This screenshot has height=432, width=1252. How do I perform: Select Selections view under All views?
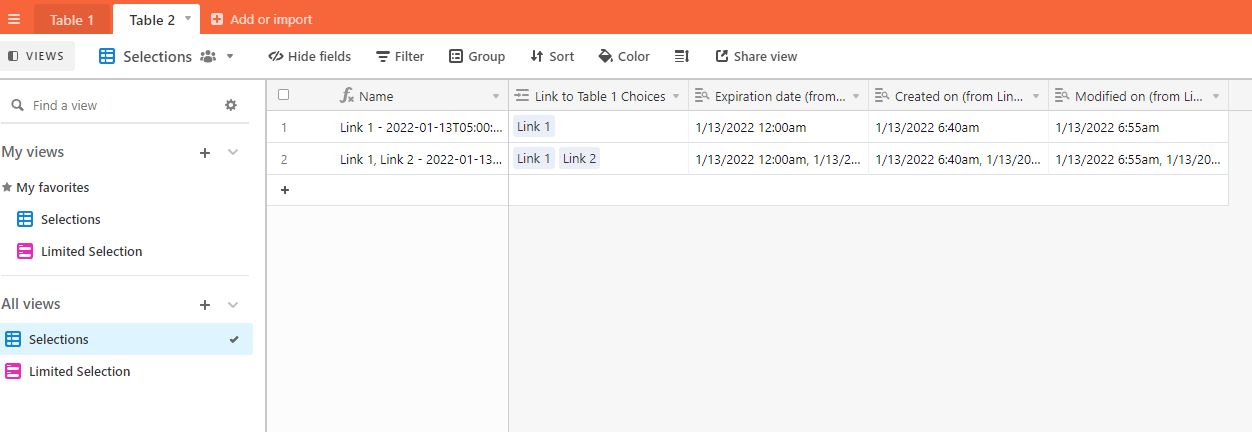(x=126, y=339)
